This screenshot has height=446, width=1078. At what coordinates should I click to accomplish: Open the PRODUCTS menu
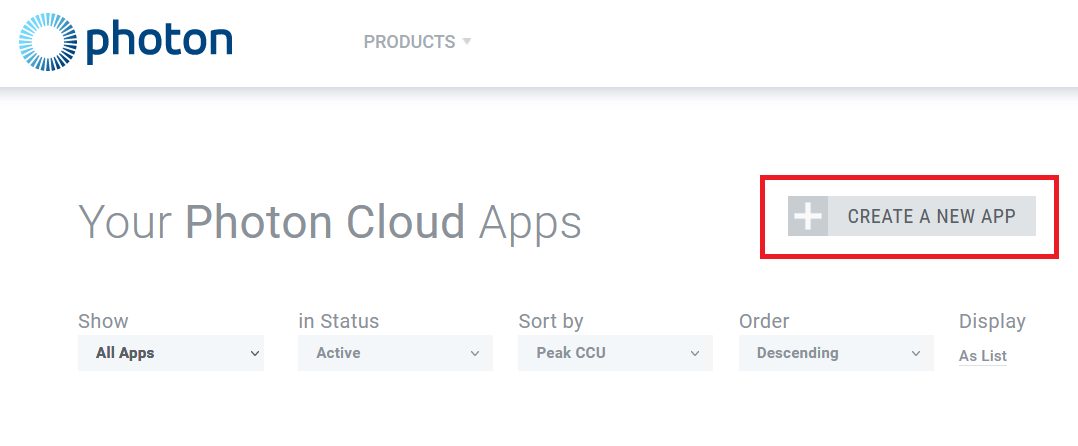tap(409, 42)
